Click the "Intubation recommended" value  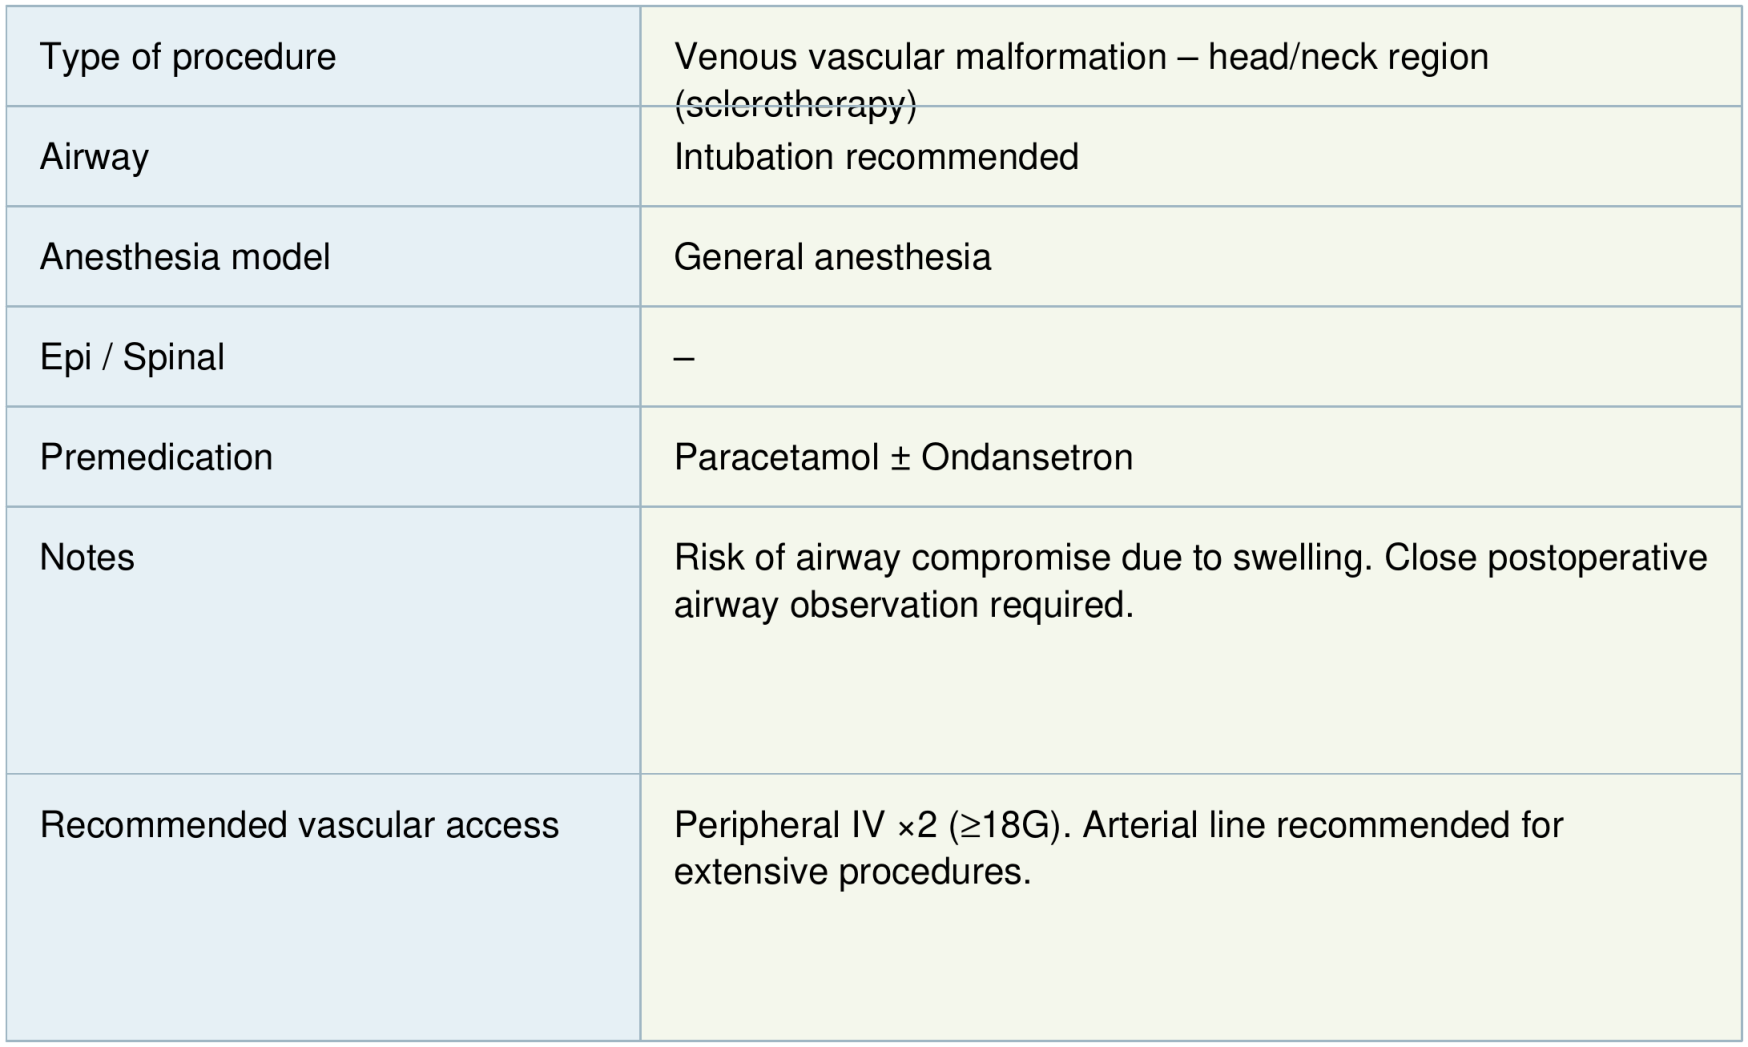876,157
